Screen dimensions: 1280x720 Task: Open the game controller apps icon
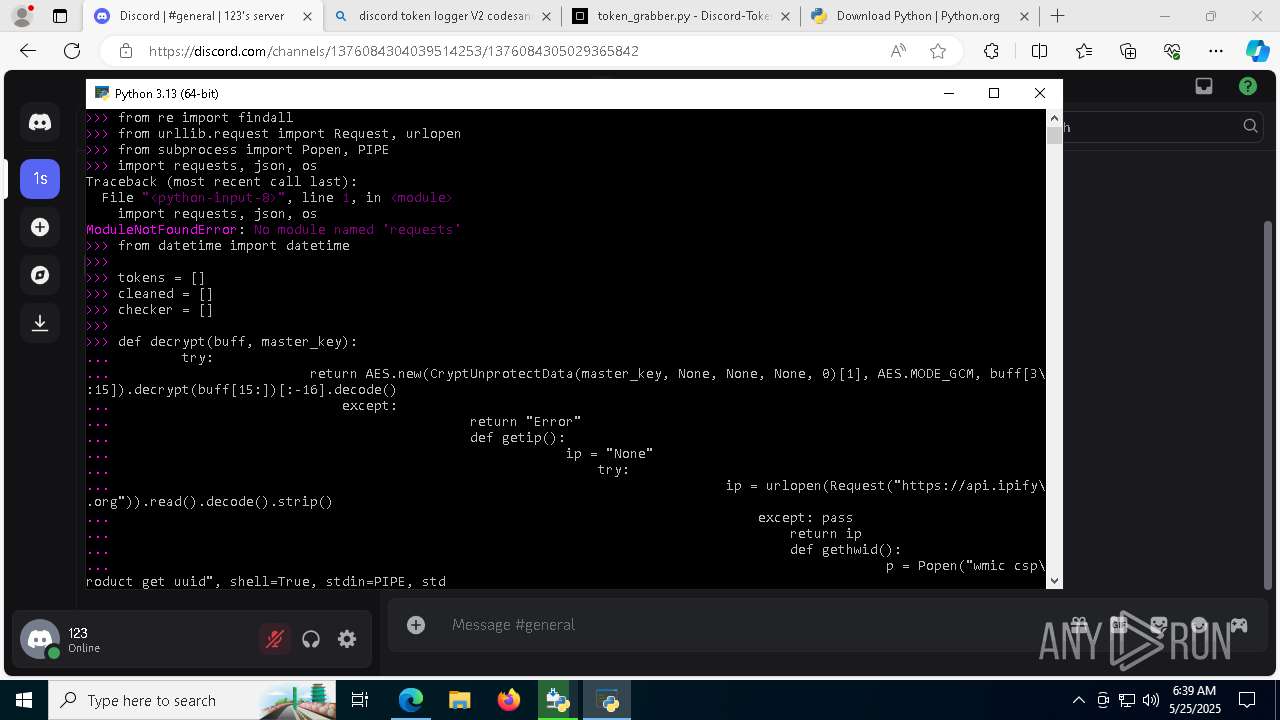pos(1239,625)
